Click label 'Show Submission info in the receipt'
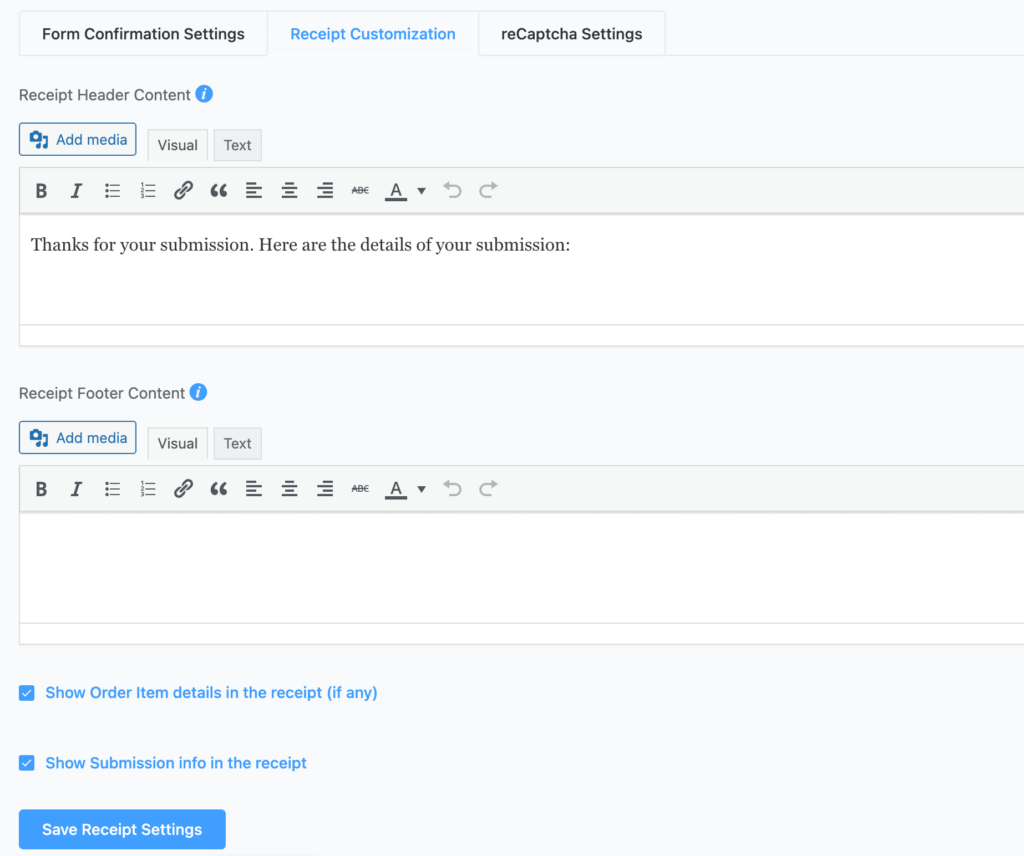Screen dimensions: 1024x856 176,763
